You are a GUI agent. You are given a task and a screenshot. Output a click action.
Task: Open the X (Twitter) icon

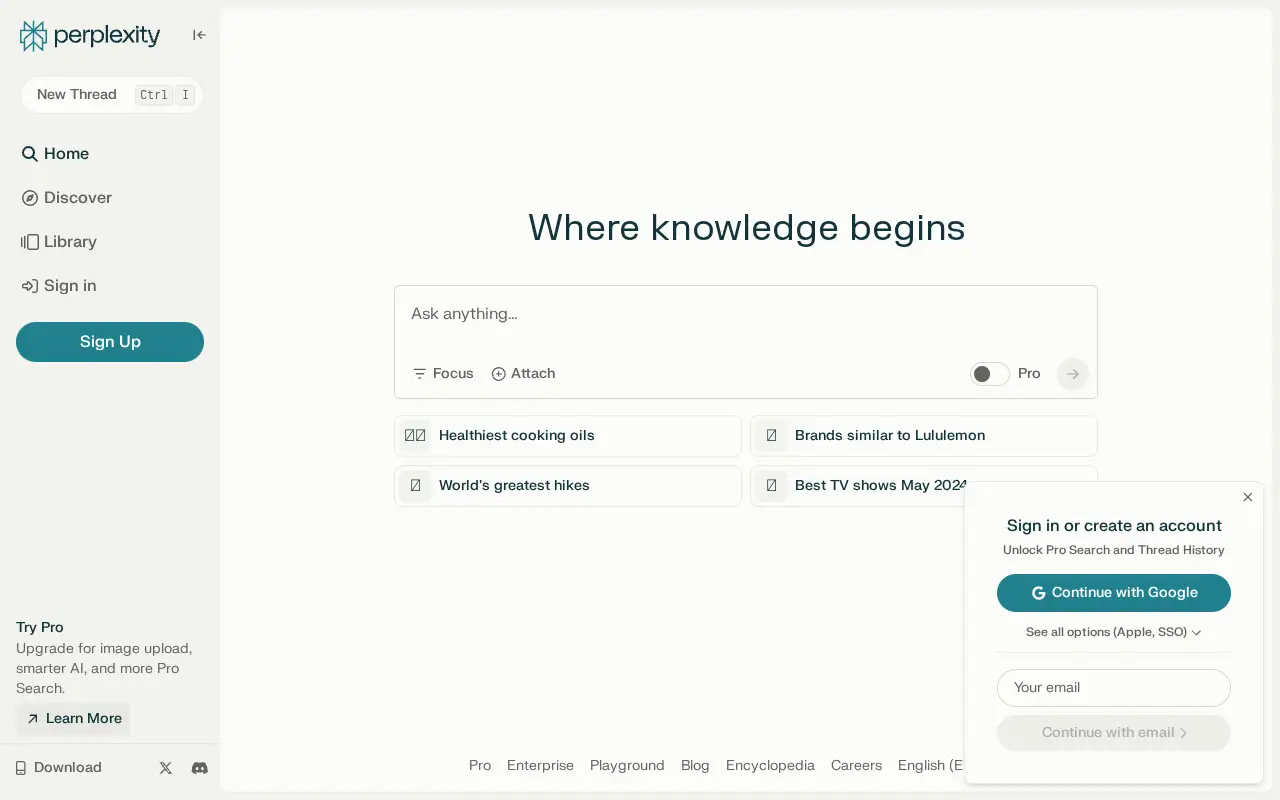[166, 768]
